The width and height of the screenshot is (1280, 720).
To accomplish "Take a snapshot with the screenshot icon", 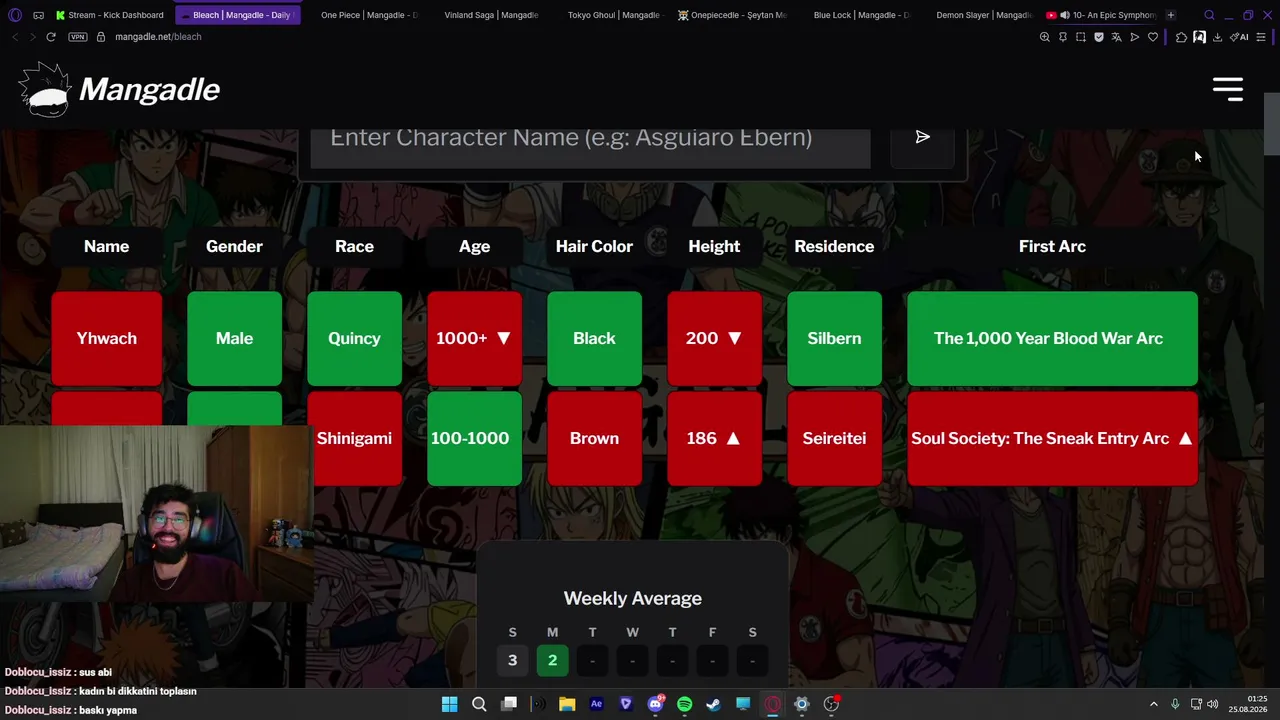I will [1081, 37].
